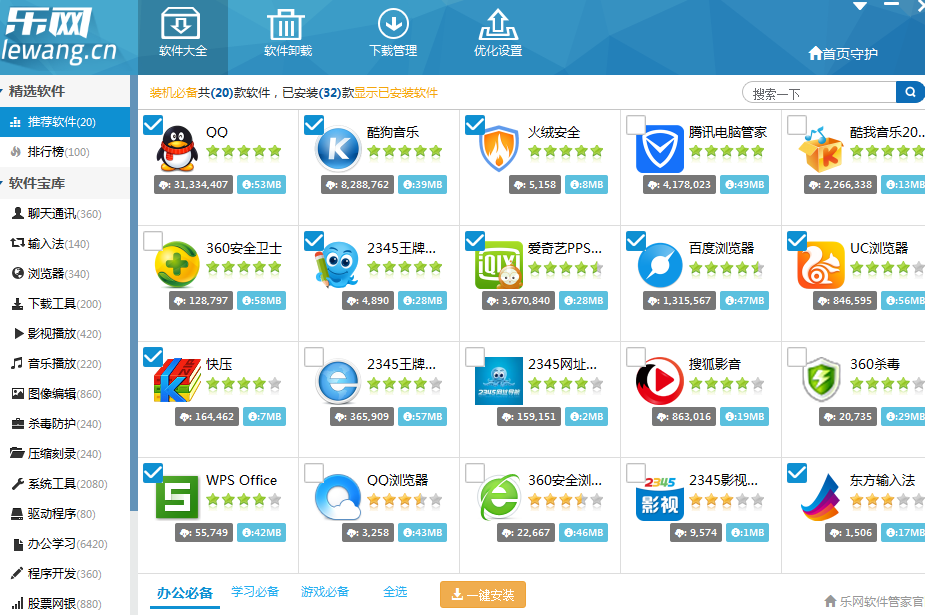The width and height of the screenshot is (925, 615).
Task: Switch to the 学习必备 tab
Action: click(x=255, y=591)
